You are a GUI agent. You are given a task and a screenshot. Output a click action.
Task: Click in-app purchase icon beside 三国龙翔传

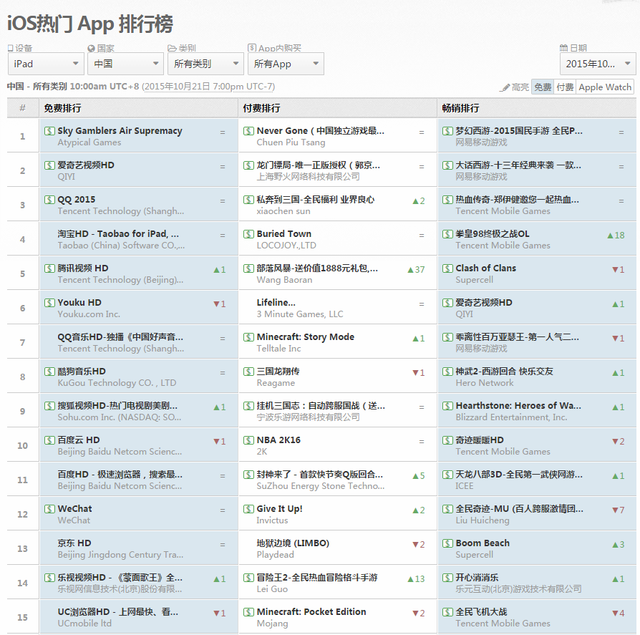point(248,371)
